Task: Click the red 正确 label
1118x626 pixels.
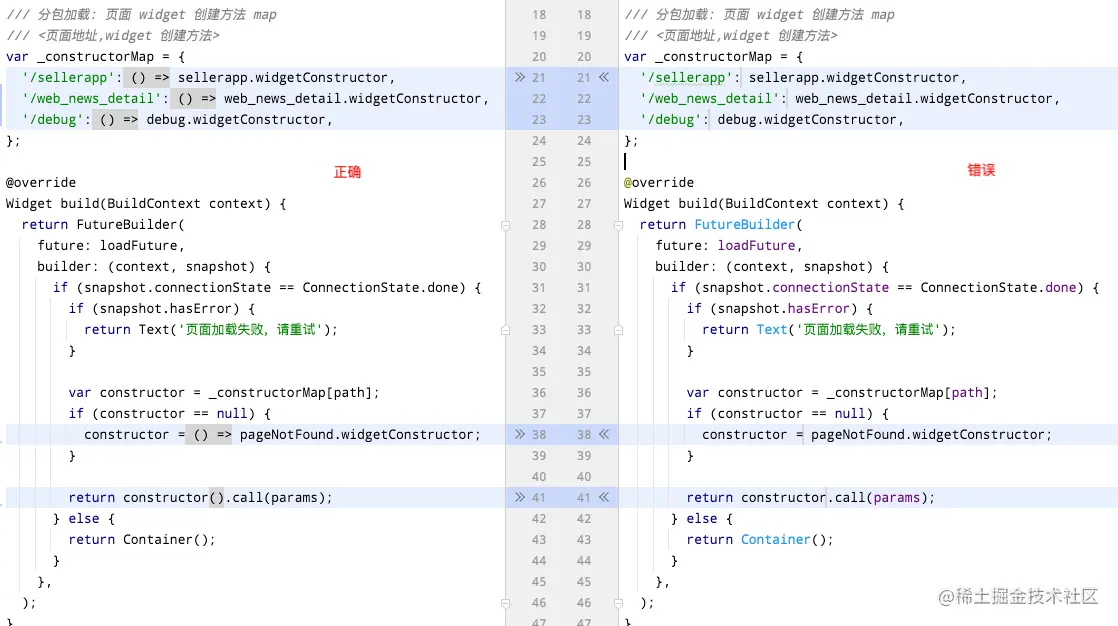Action: pos(347,172)
